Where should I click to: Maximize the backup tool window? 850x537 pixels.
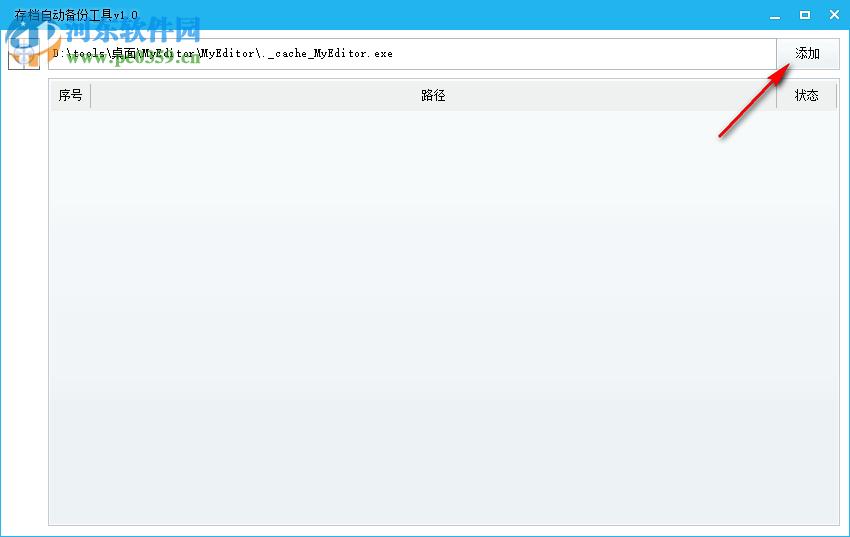(805, 15)
